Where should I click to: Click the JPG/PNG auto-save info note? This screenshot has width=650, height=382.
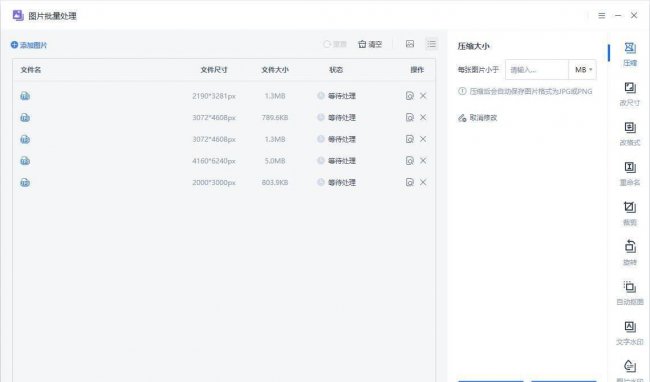(525, 91)
